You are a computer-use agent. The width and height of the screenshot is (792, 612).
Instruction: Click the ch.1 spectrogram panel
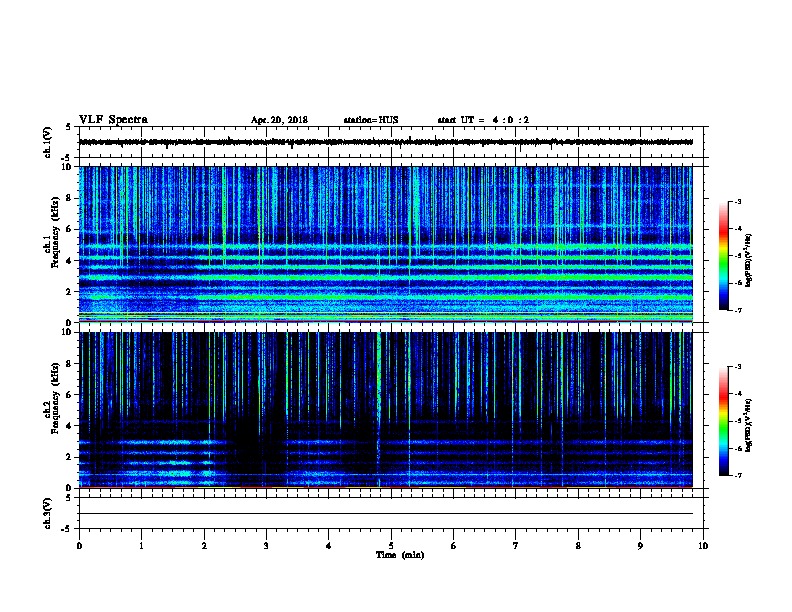pyautogui.click(x=386, y=244)
